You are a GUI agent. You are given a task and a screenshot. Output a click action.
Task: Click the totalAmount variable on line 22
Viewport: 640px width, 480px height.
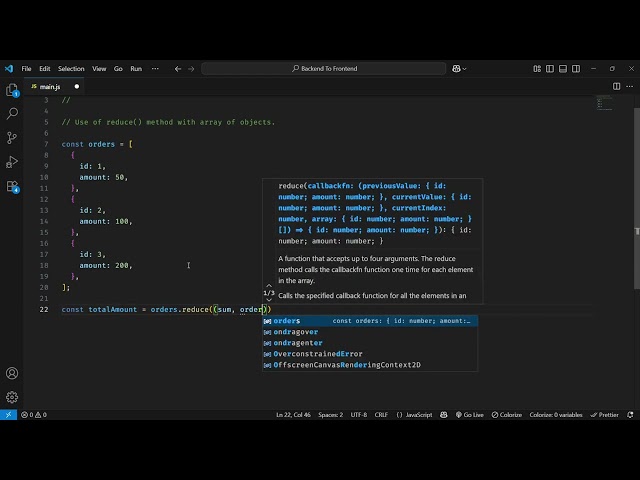(113, 309)
